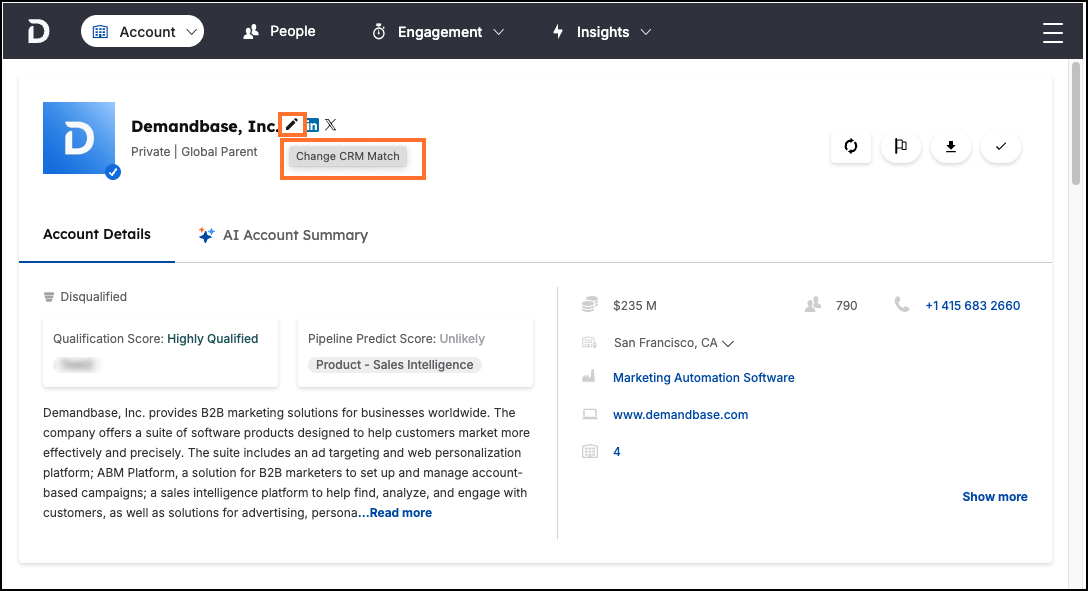Viewport: 1088px width, 591px height.
Task: Click the Product - Sales Intelligence tag
Action: coord(394,365)
